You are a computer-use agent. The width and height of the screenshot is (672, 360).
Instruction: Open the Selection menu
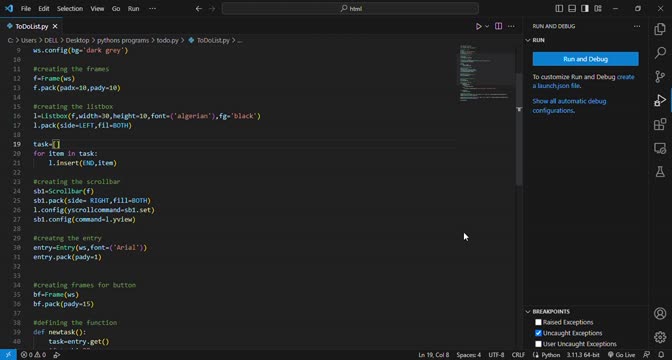tap(70, 9)
